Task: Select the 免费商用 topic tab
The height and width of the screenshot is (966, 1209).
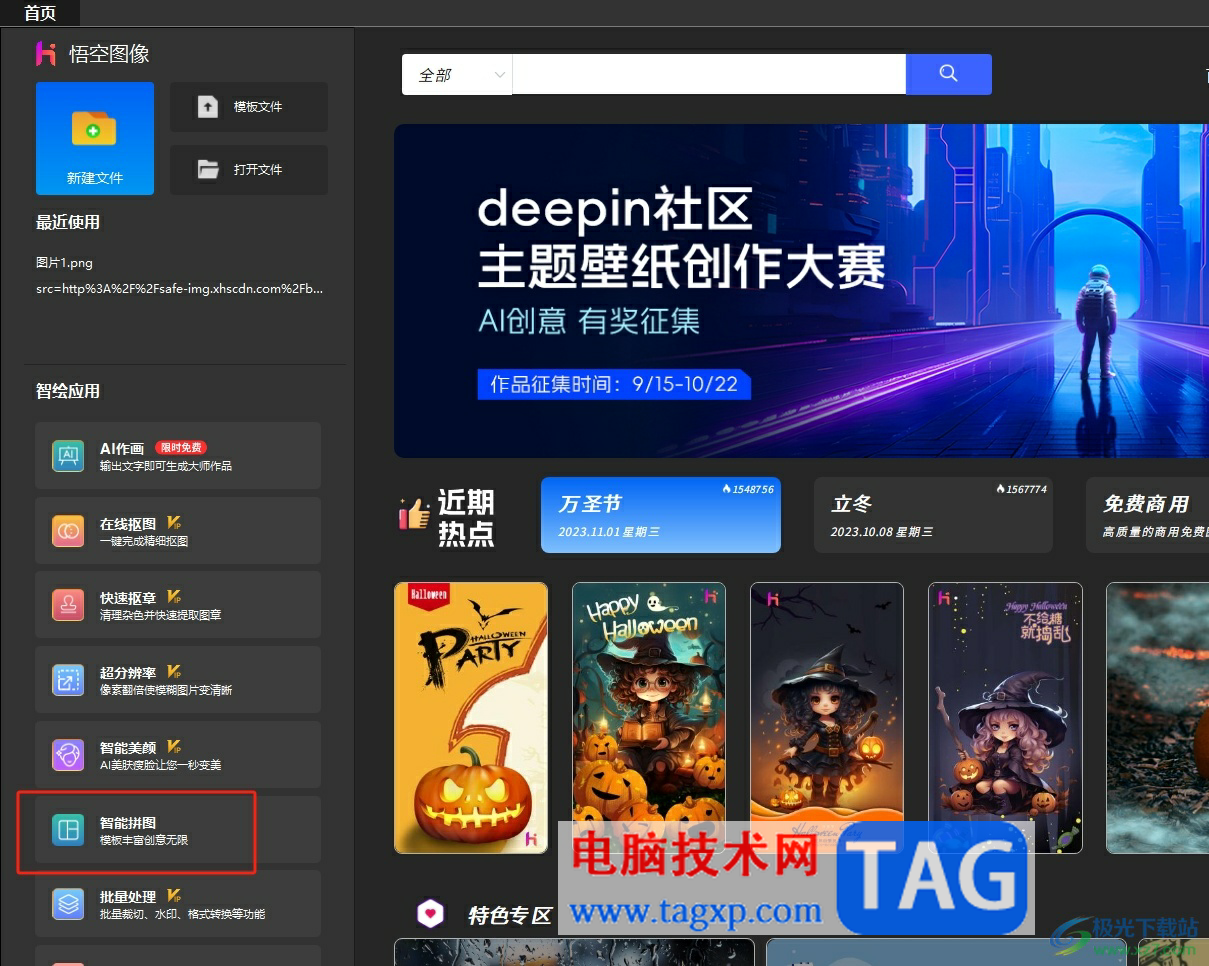Action: click(1147, 515)
